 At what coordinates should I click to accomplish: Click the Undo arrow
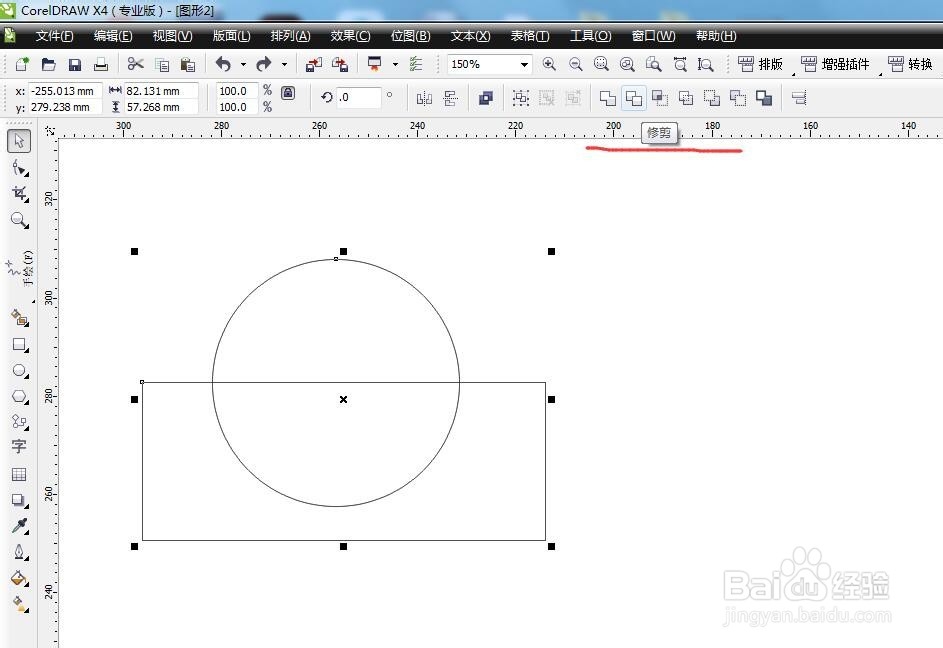(223, 64)
